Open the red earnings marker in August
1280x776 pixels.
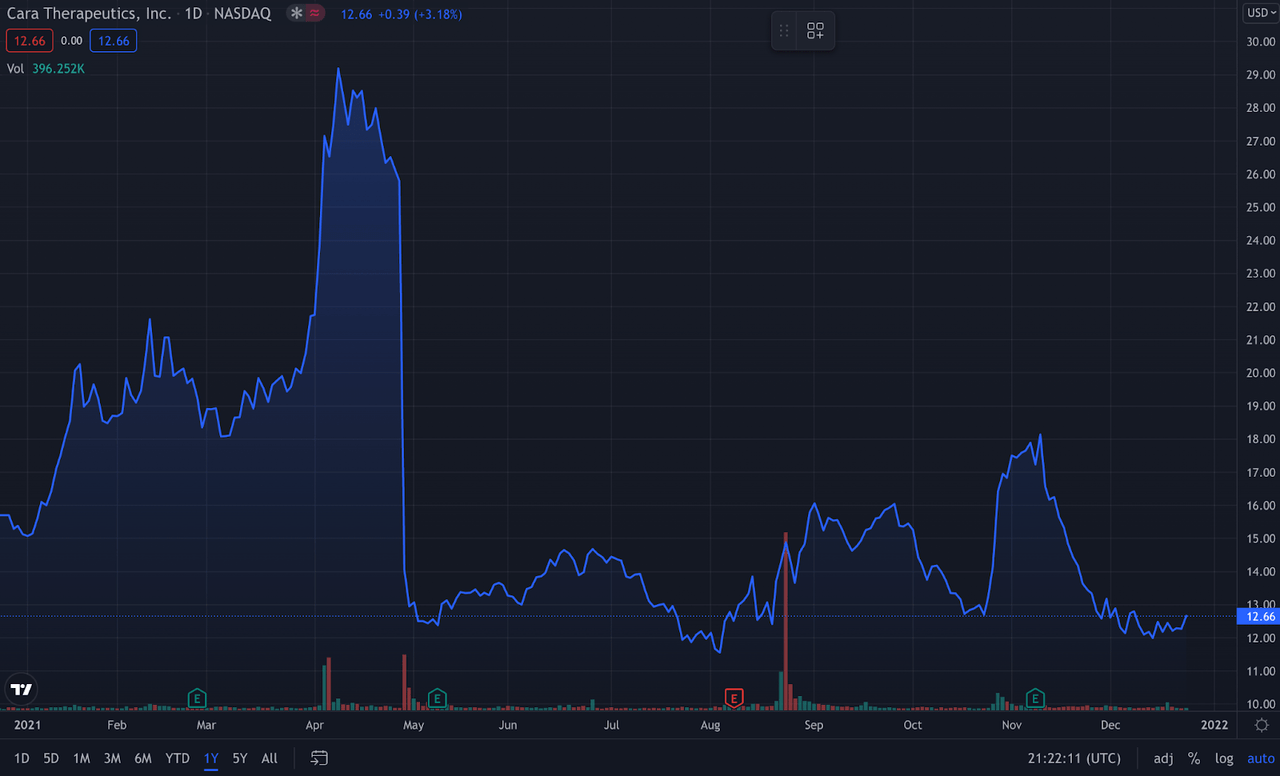coord(734,698)
